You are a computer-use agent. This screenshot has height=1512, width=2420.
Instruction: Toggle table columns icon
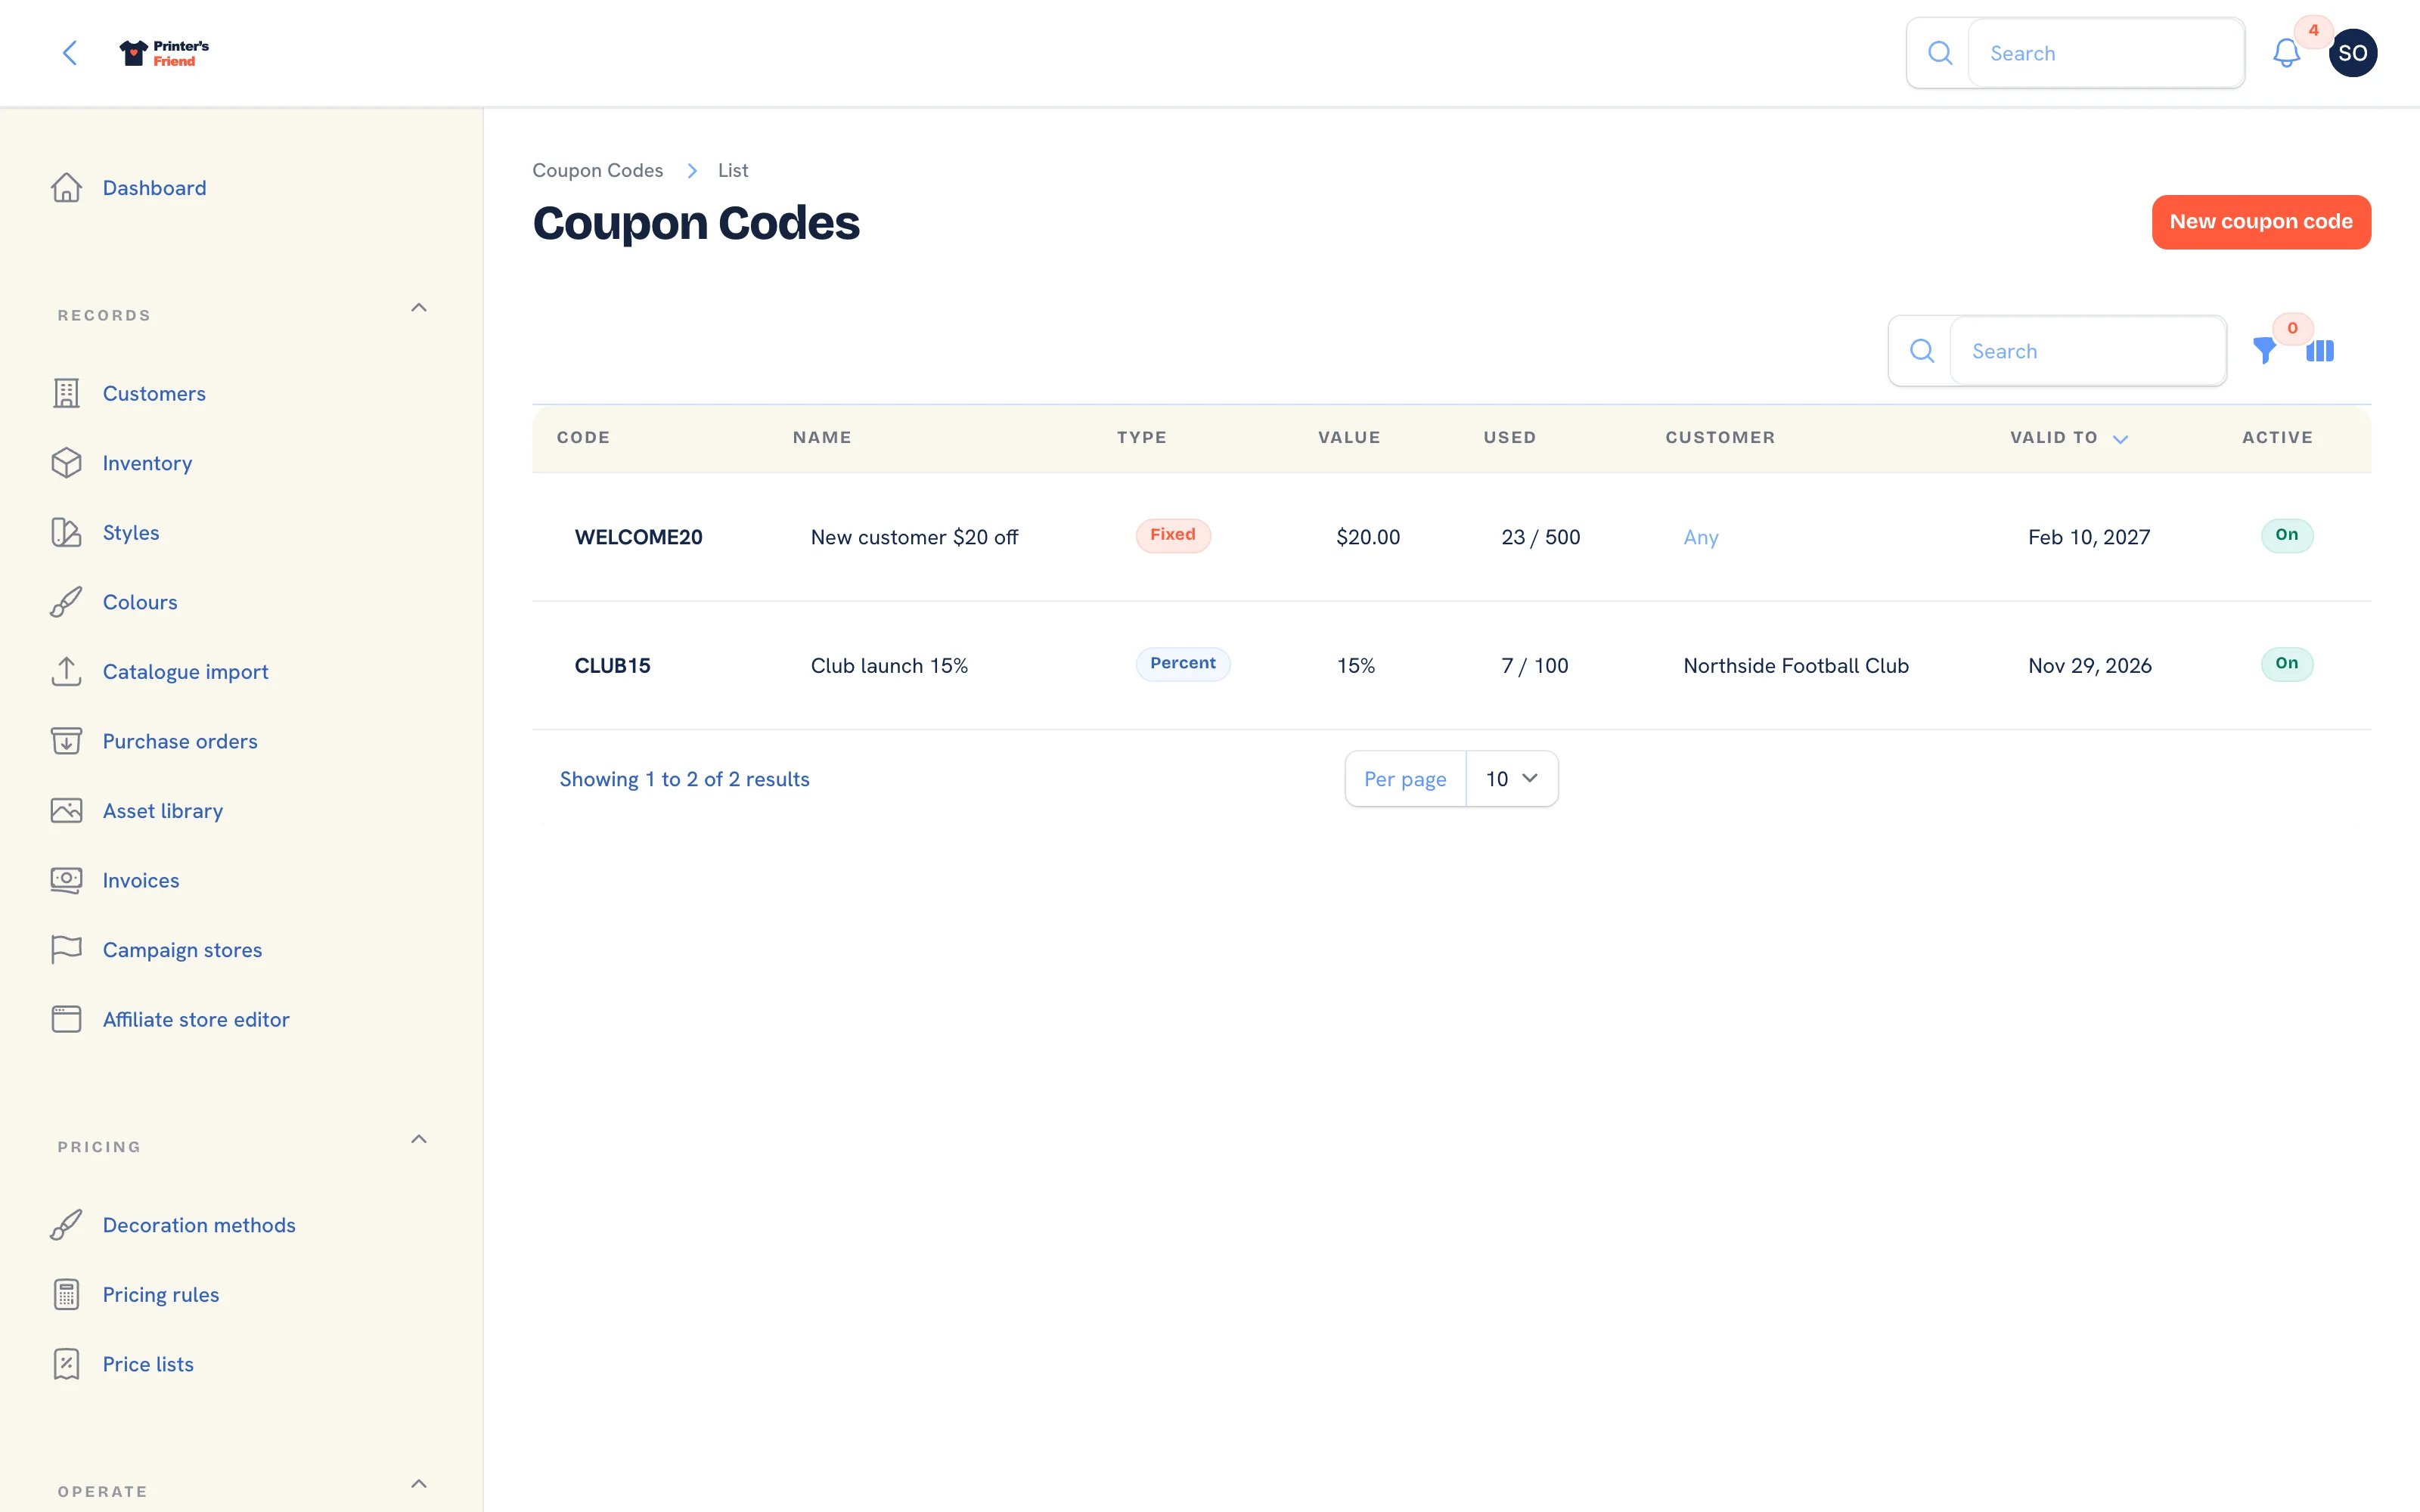point(2319,351)
